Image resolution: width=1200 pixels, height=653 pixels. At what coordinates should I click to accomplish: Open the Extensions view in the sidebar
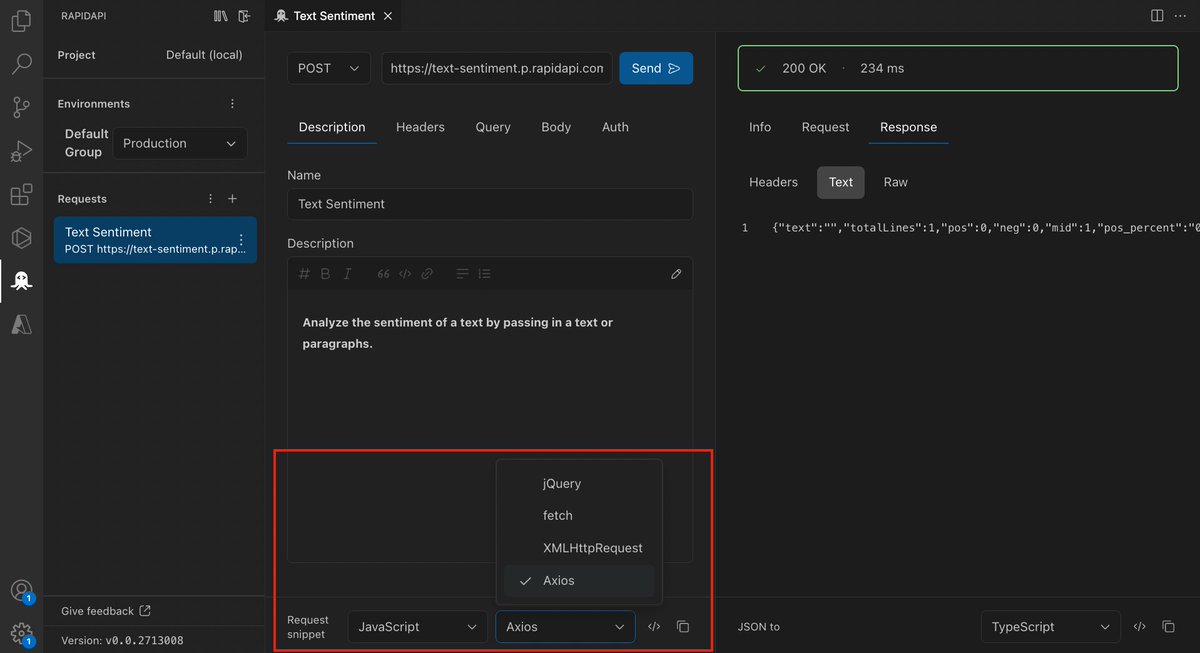[22, 194]
